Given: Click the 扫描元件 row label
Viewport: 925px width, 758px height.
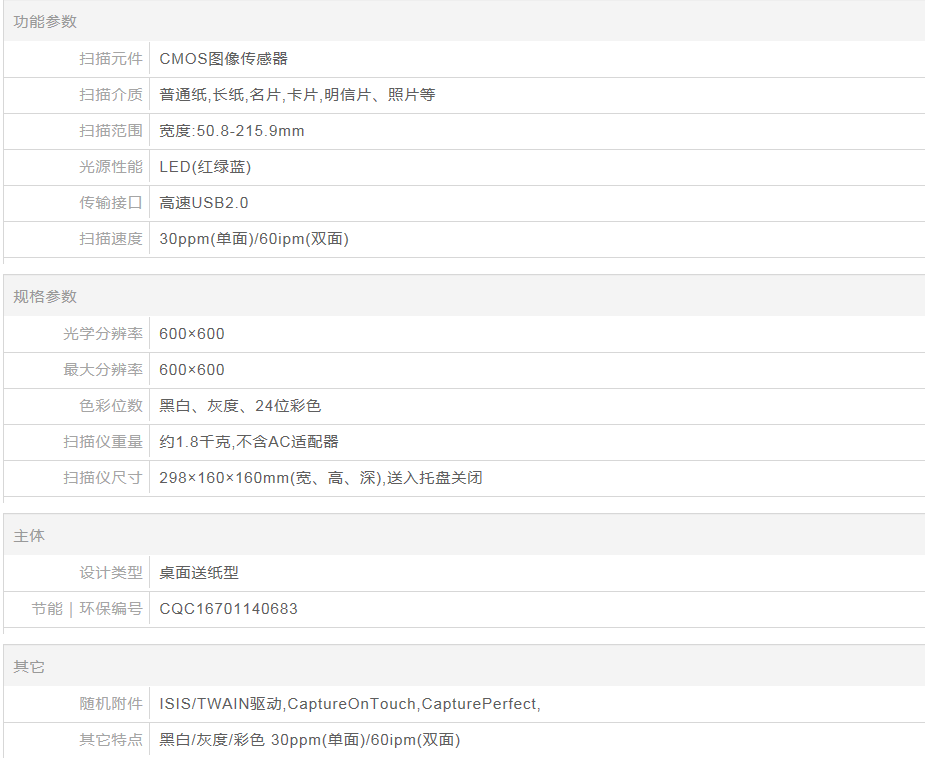Looking at the screenshot, I should click(x=111, y=59).
